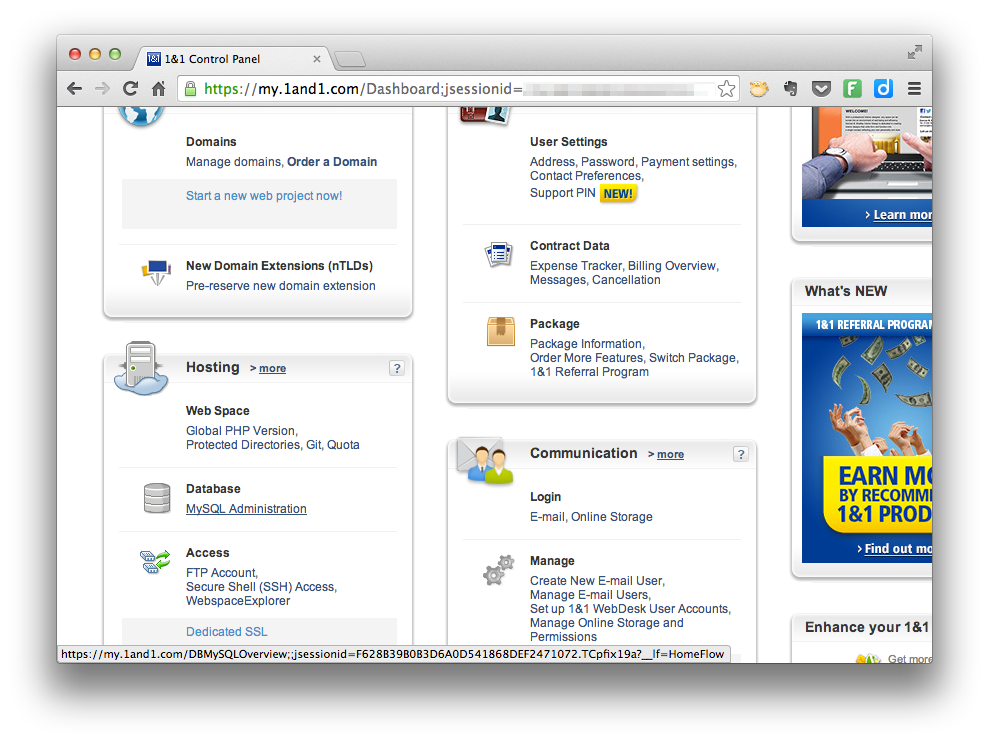Screen dimensions: 989x742
Task: Open FTP Account link
Action: pos(221,572)
